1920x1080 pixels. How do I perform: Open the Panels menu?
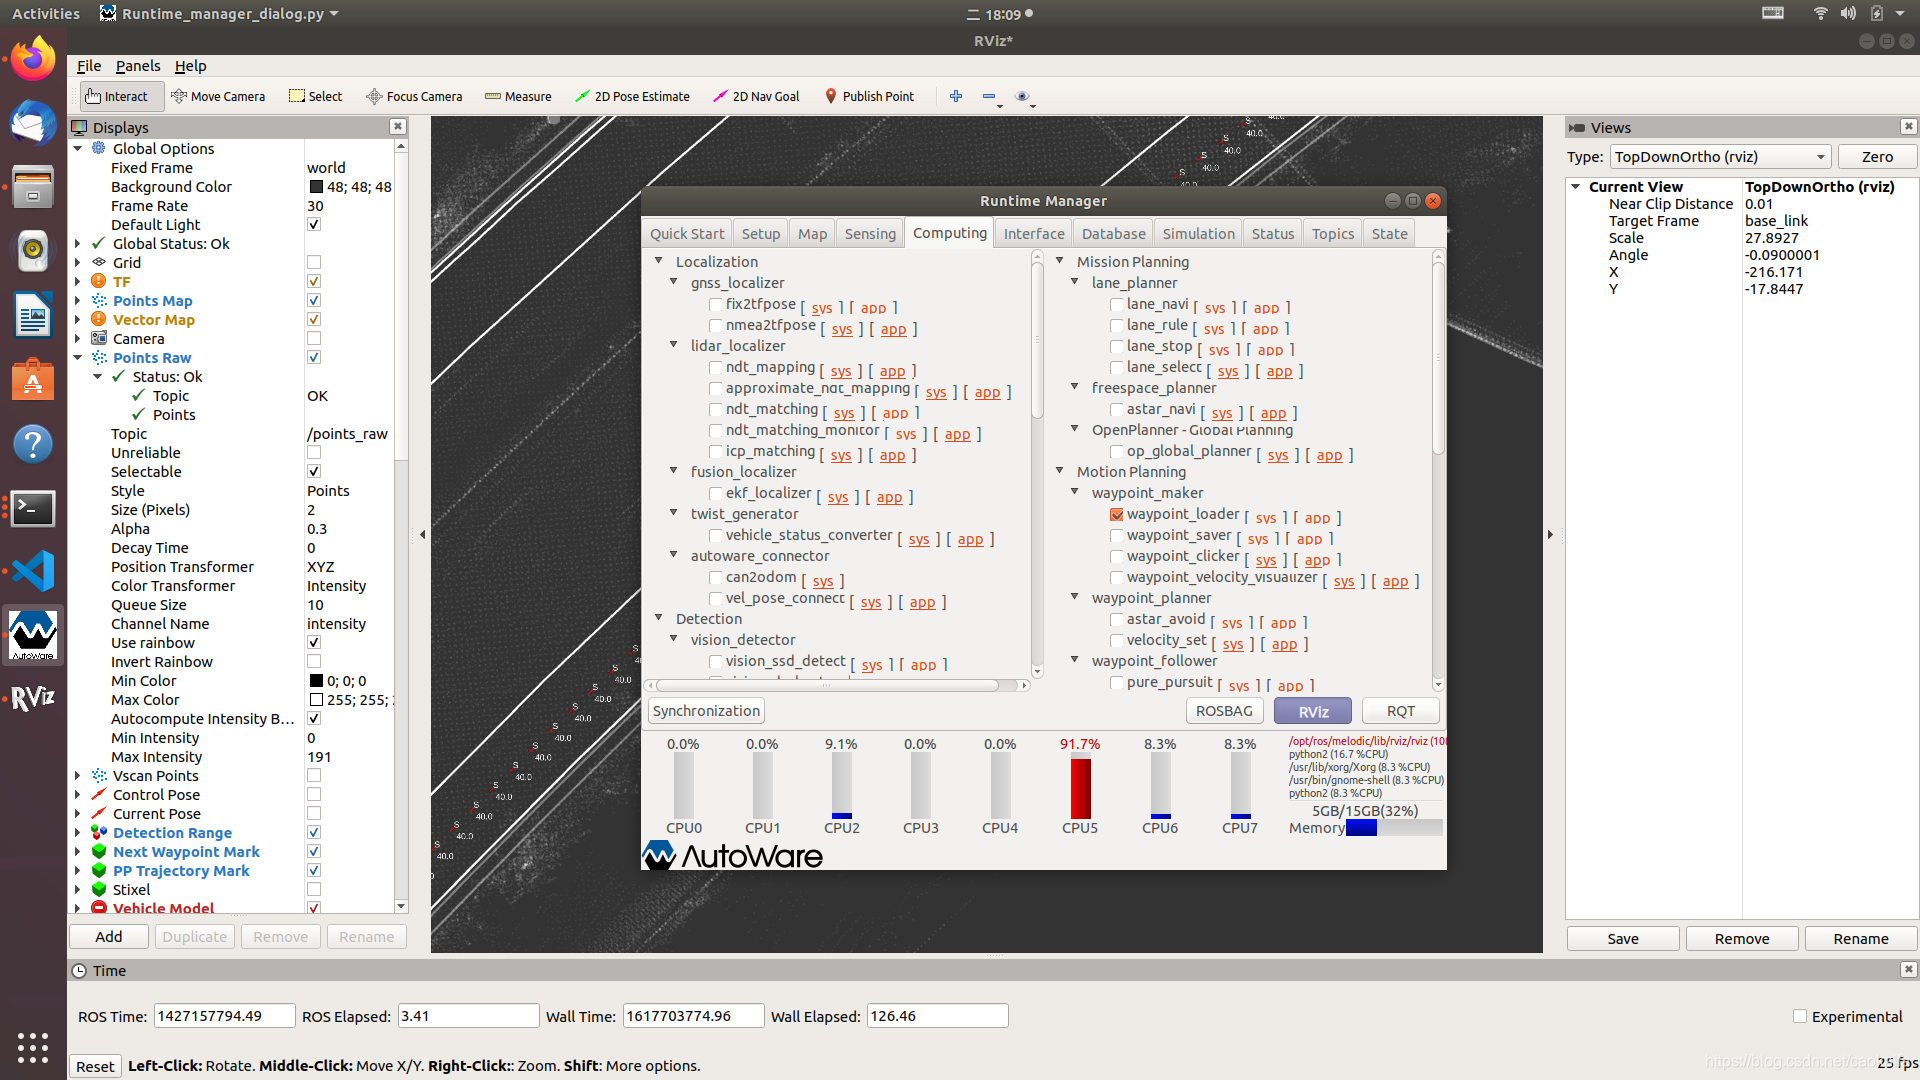[137, 66]
